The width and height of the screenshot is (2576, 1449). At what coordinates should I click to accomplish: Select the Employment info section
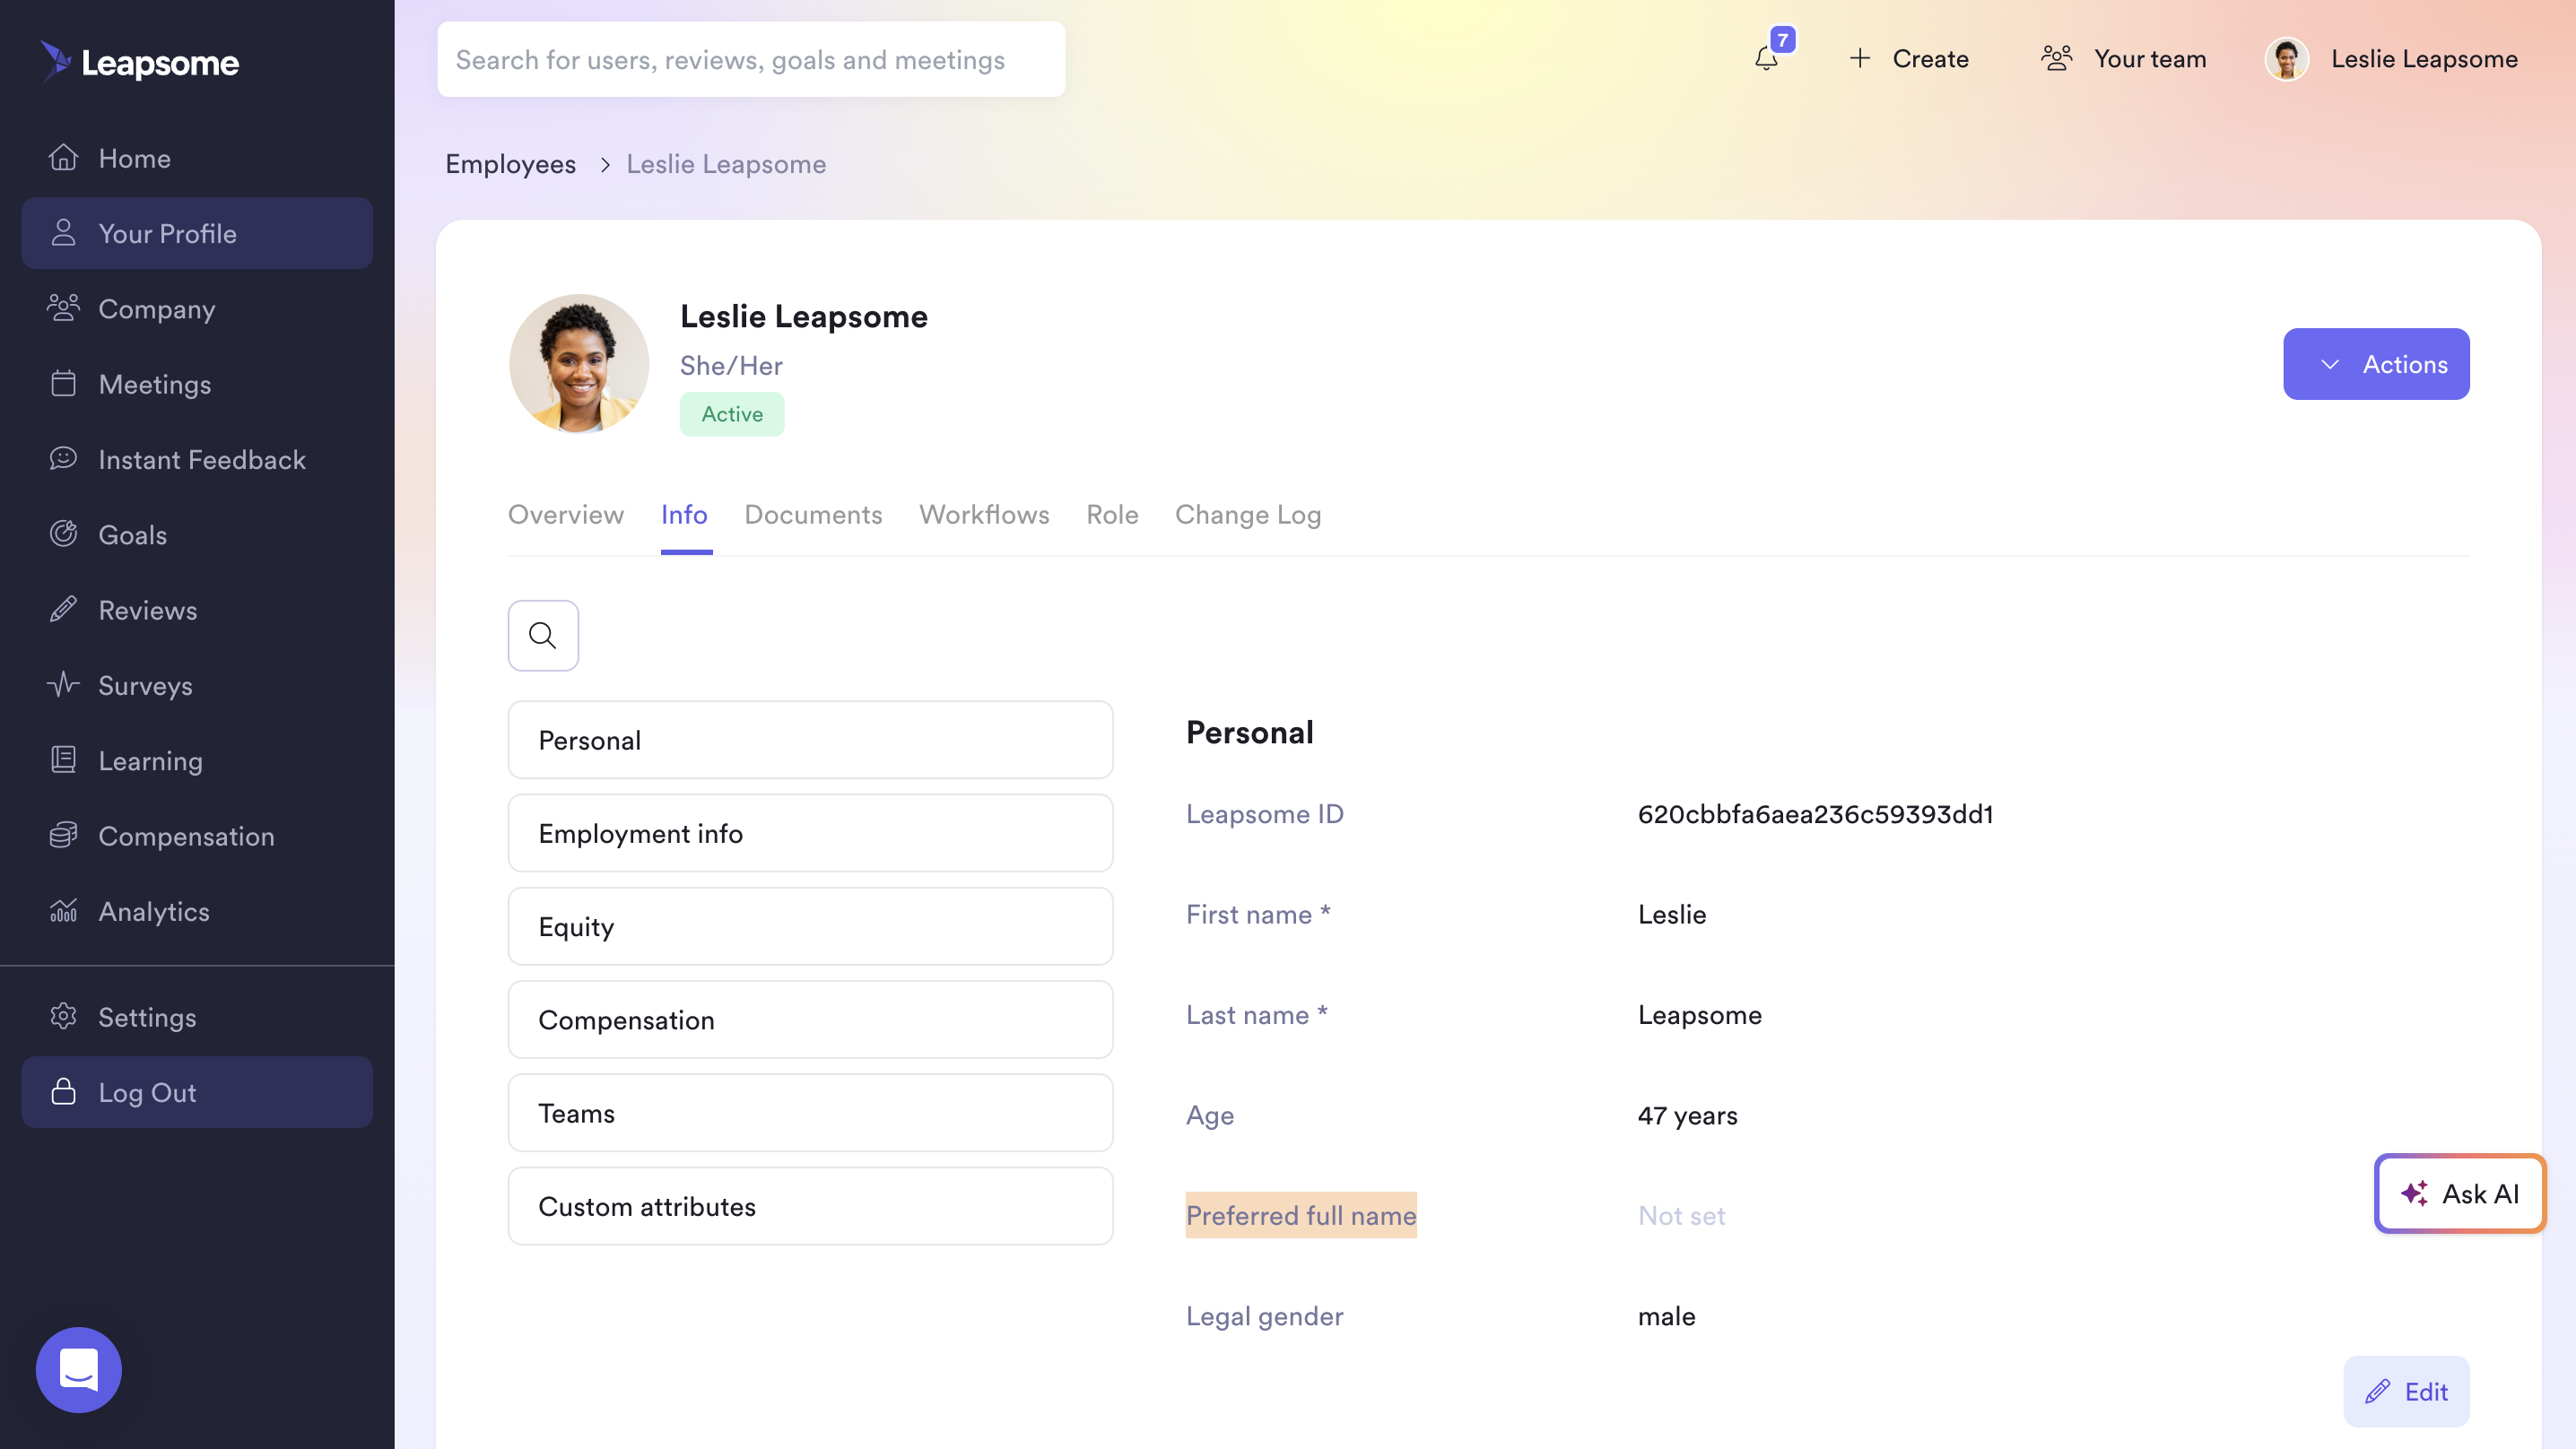[810, 833]
